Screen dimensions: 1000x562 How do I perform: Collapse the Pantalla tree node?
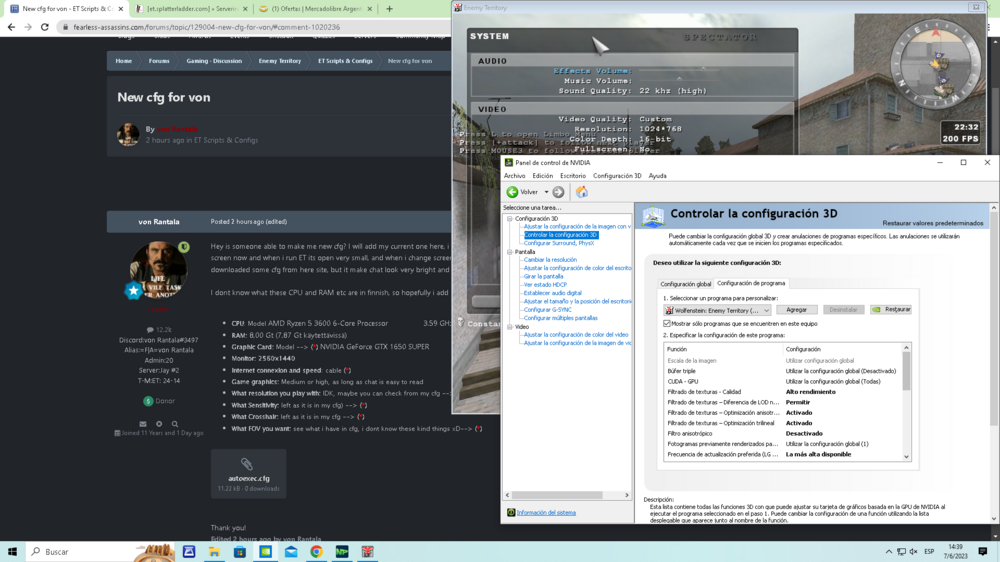pos(510,252)
